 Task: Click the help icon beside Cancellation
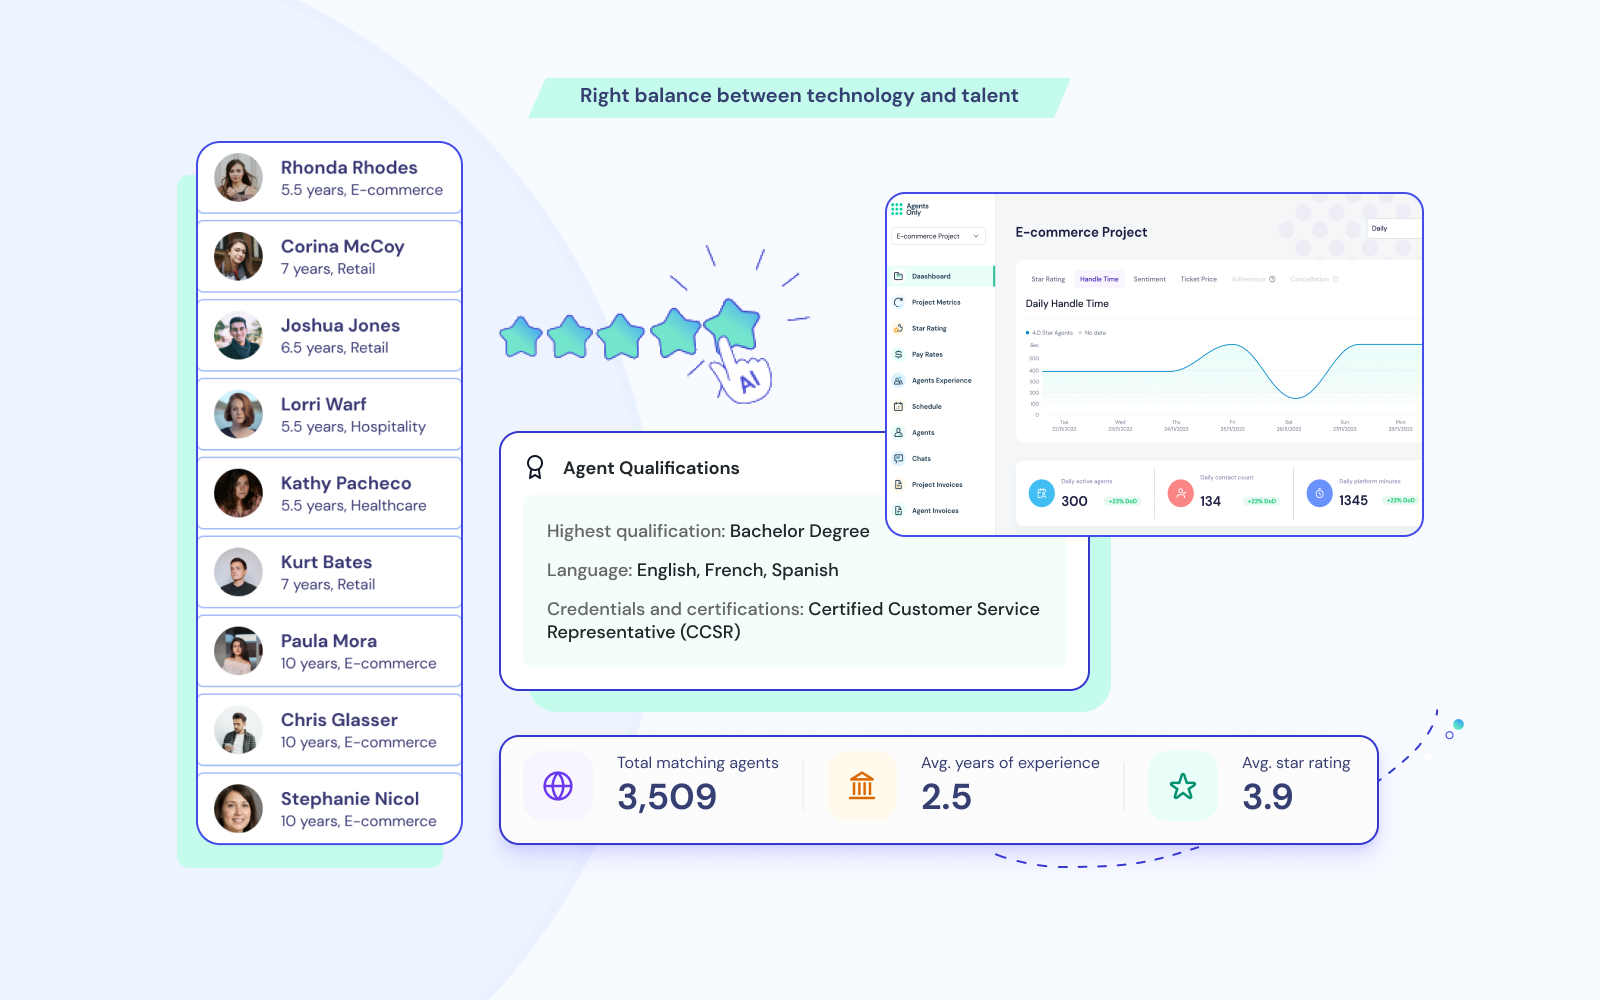[1335, 279]
